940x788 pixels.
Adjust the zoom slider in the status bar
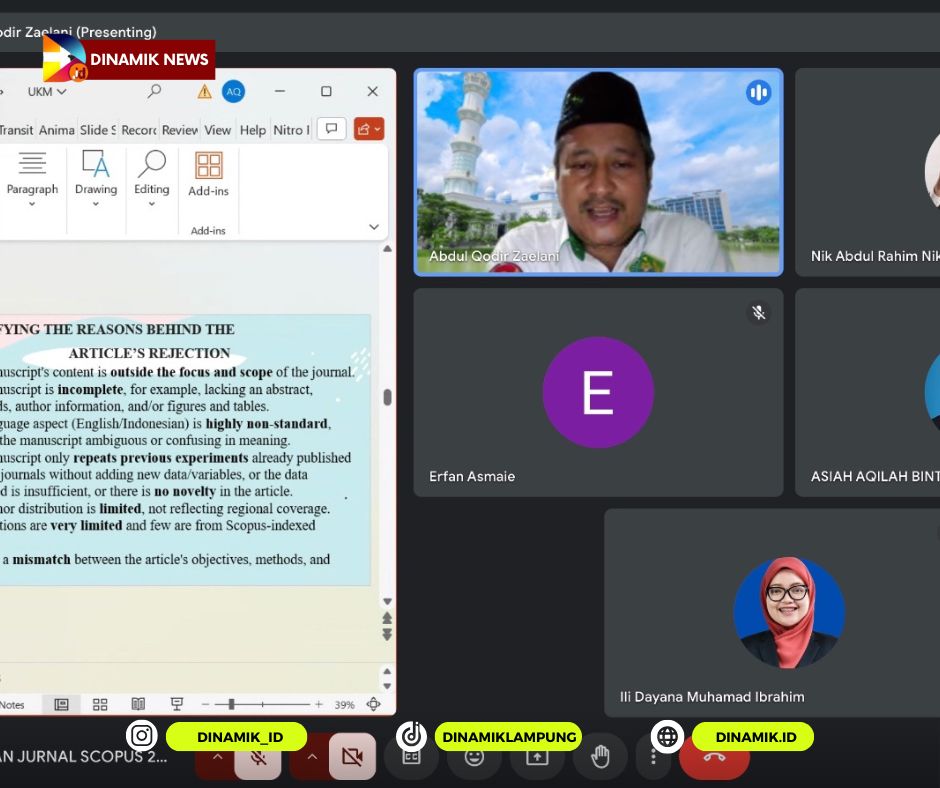click(230, 704)
